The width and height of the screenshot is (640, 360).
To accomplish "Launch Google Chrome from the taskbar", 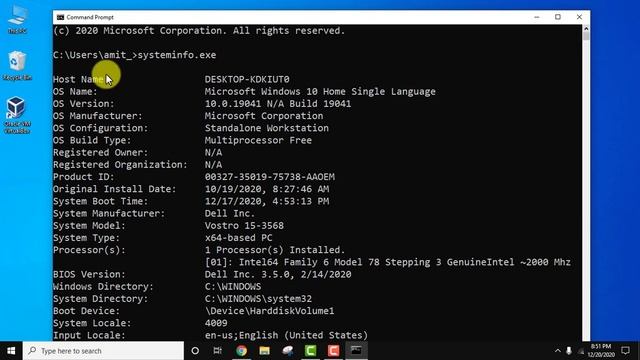I will tap(241, 351).
